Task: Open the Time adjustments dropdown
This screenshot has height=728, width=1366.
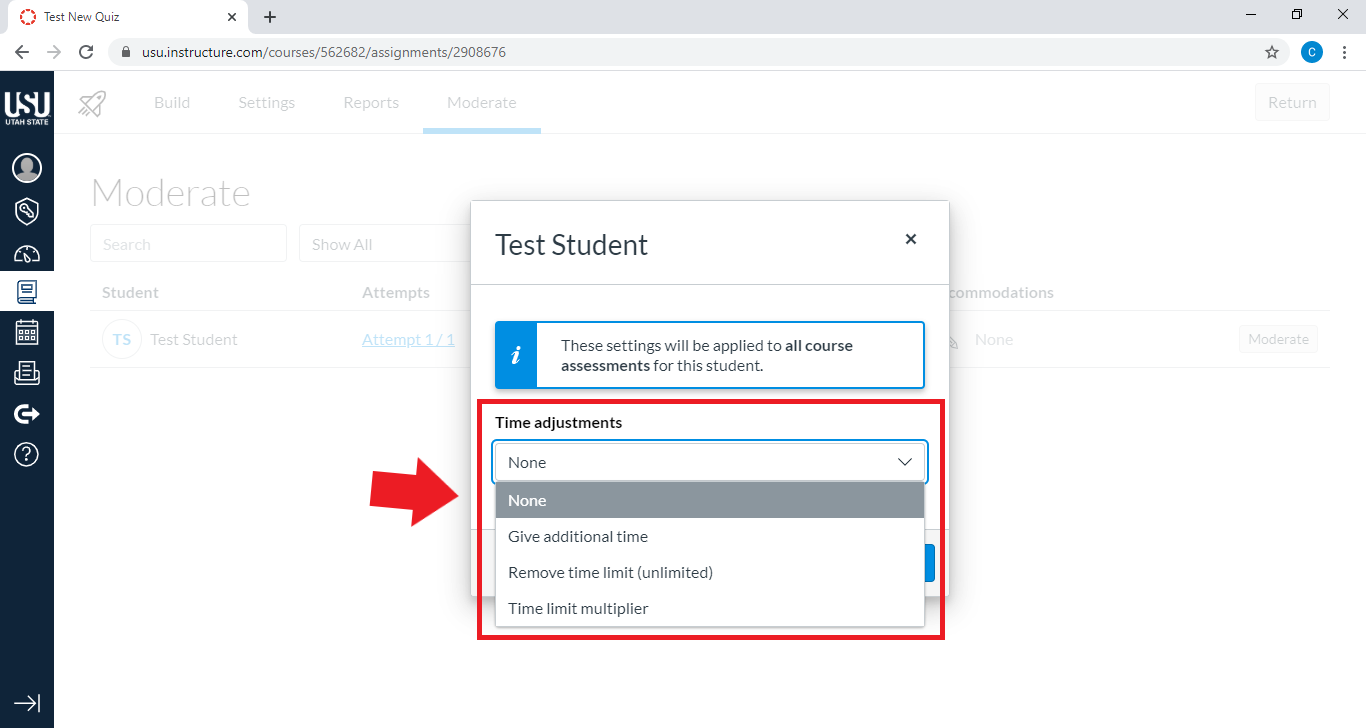Action: point(709,462)
